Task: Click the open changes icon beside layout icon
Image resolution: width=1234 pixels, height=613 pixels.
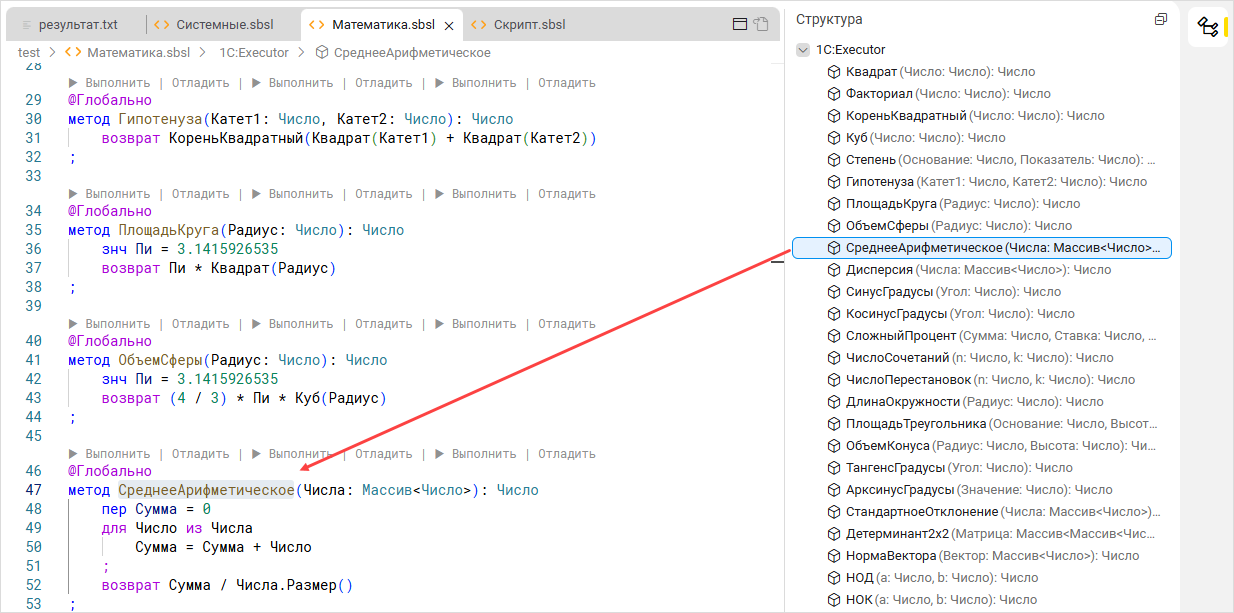Action: coord(762,25)
